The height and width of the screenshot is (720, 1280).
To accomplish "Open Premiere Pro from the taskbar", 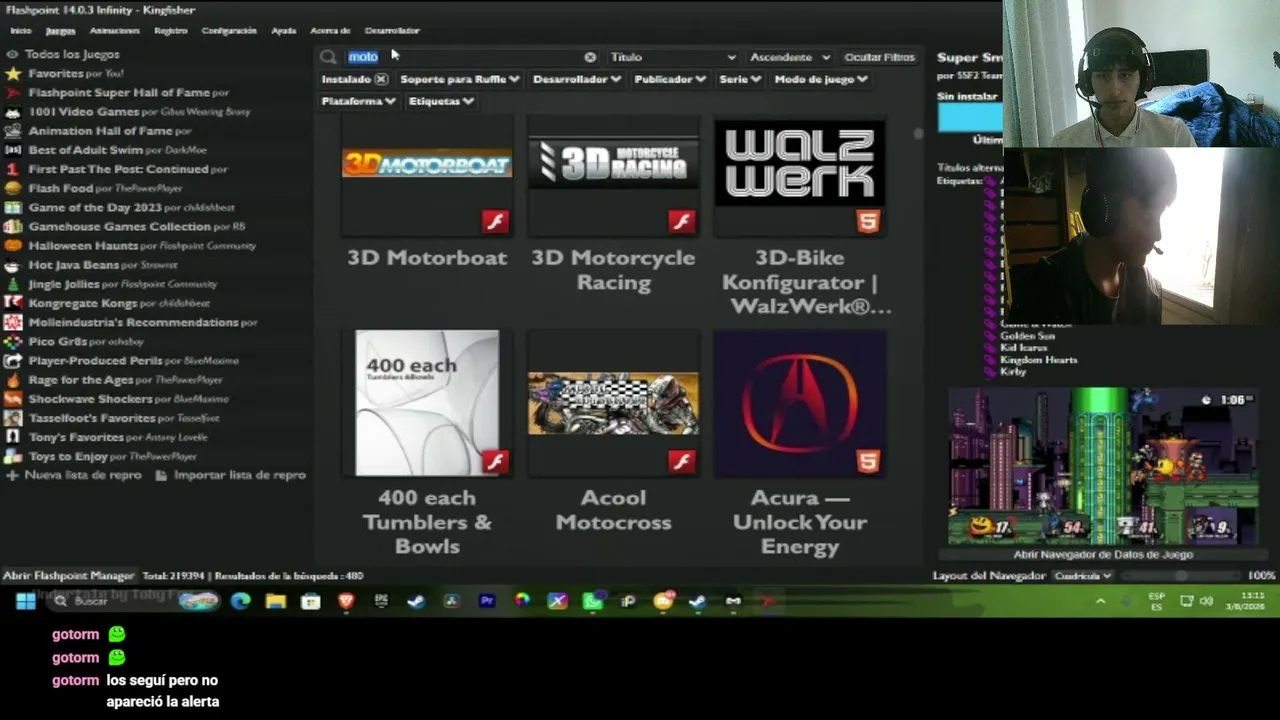I will [x=487, y=601].
